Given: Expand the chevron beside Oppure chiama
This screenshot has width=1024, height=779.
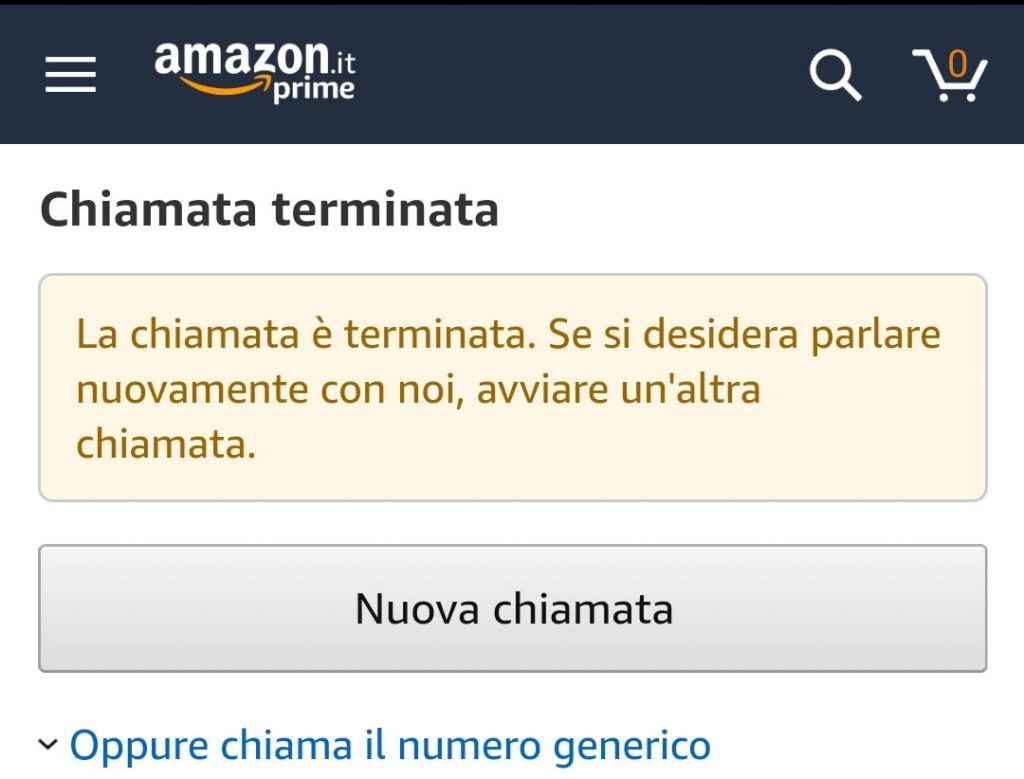Looking at the screenshot, I should tap(48, 745).
